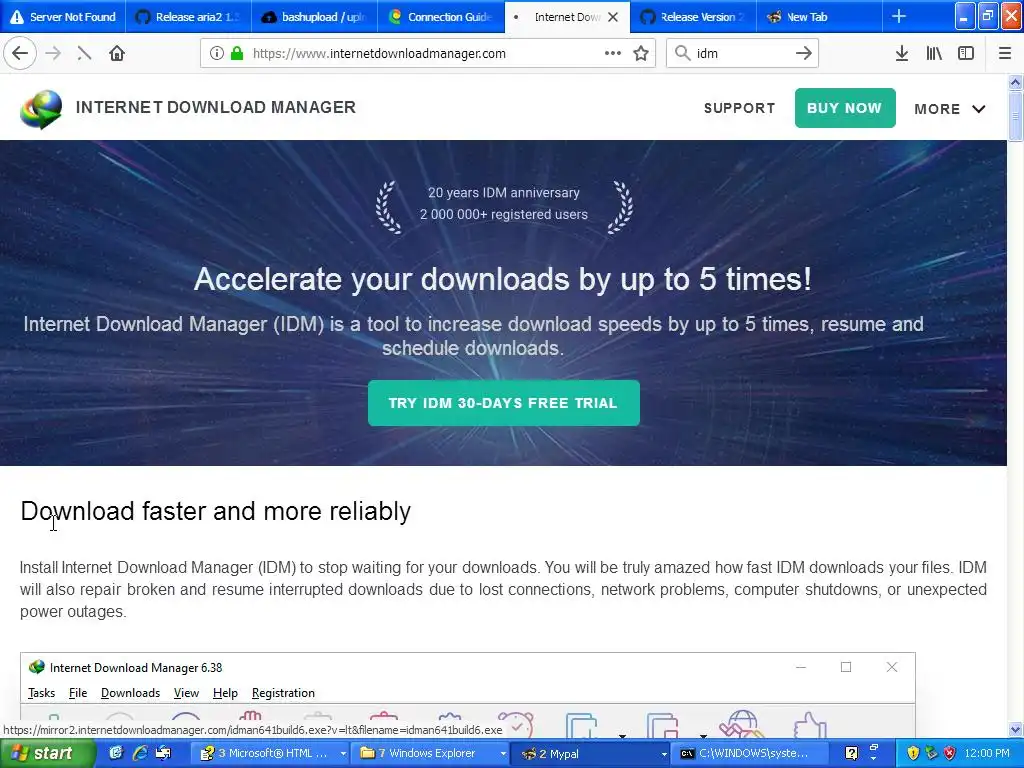Switch to Release Version tab

click(x=693, y=16)
